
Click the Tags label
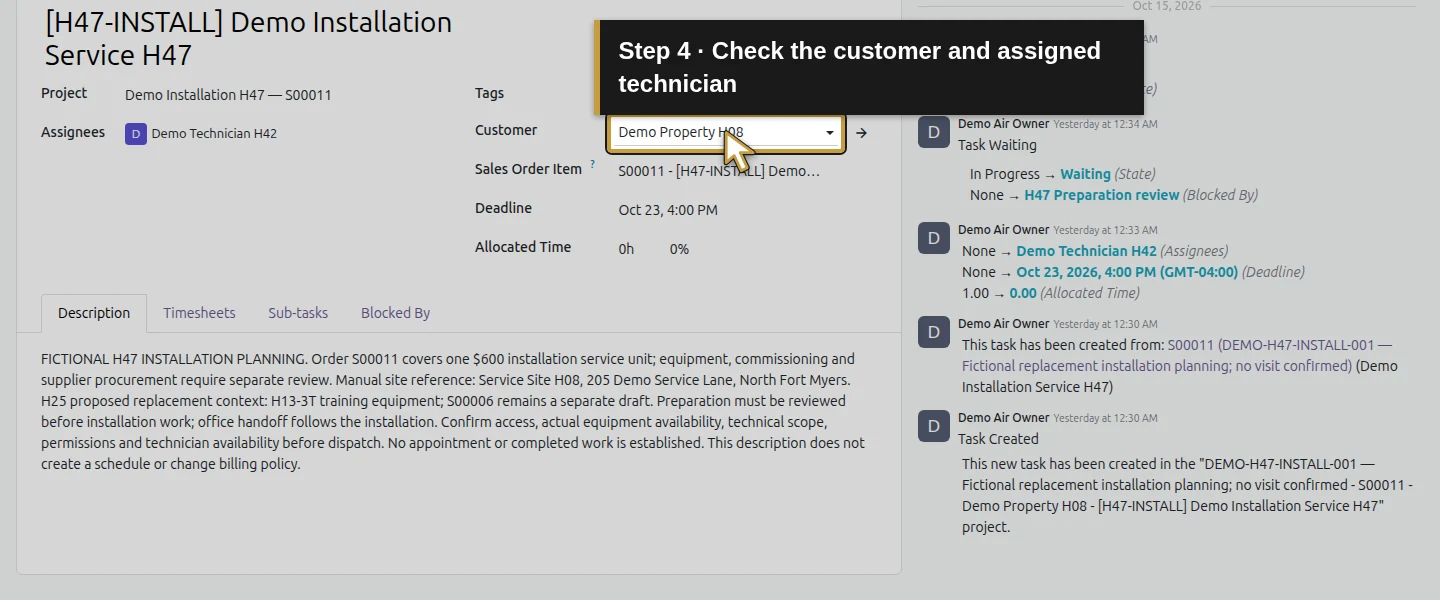click(x=489, y=93)
